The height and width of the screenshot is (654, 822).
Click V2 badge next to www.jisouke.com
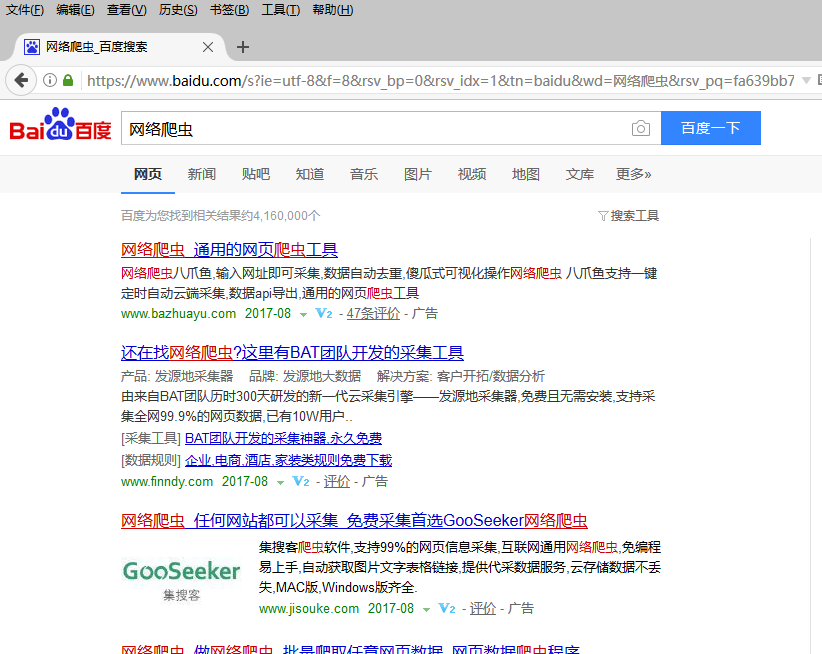447,608
